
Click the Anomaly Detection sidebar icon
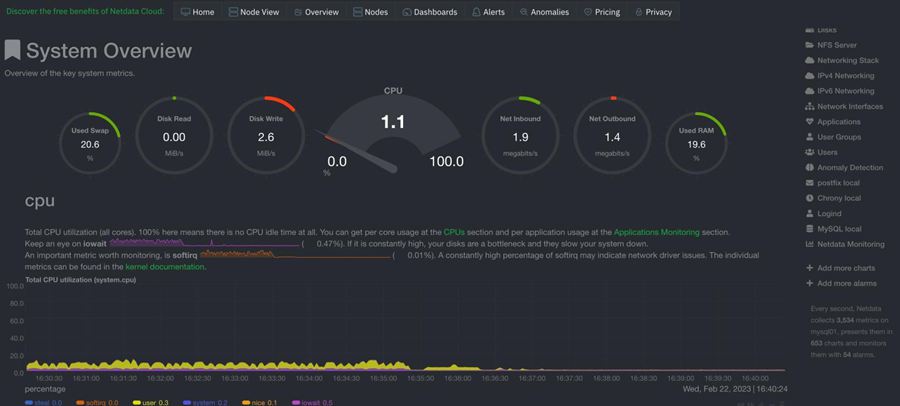click(x=809, y=168)
